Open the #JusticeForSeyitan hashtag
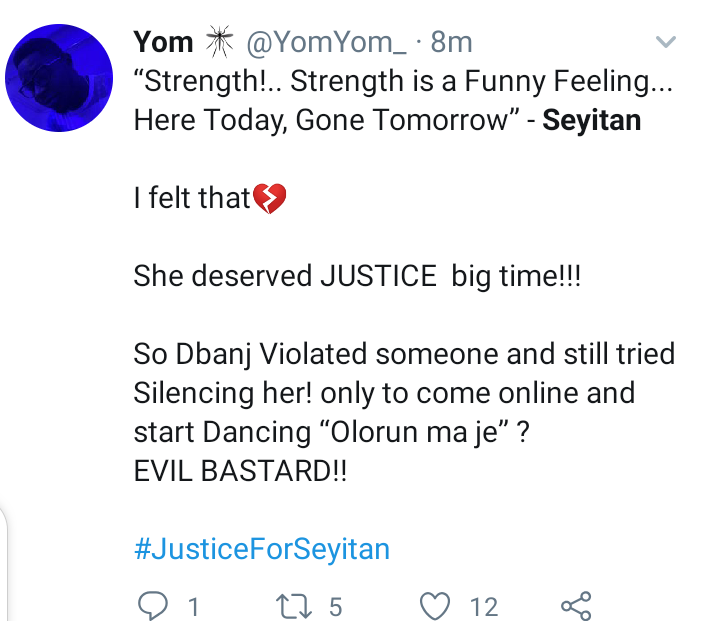Screen dimensions: 701x621 (x=261, y=548)
